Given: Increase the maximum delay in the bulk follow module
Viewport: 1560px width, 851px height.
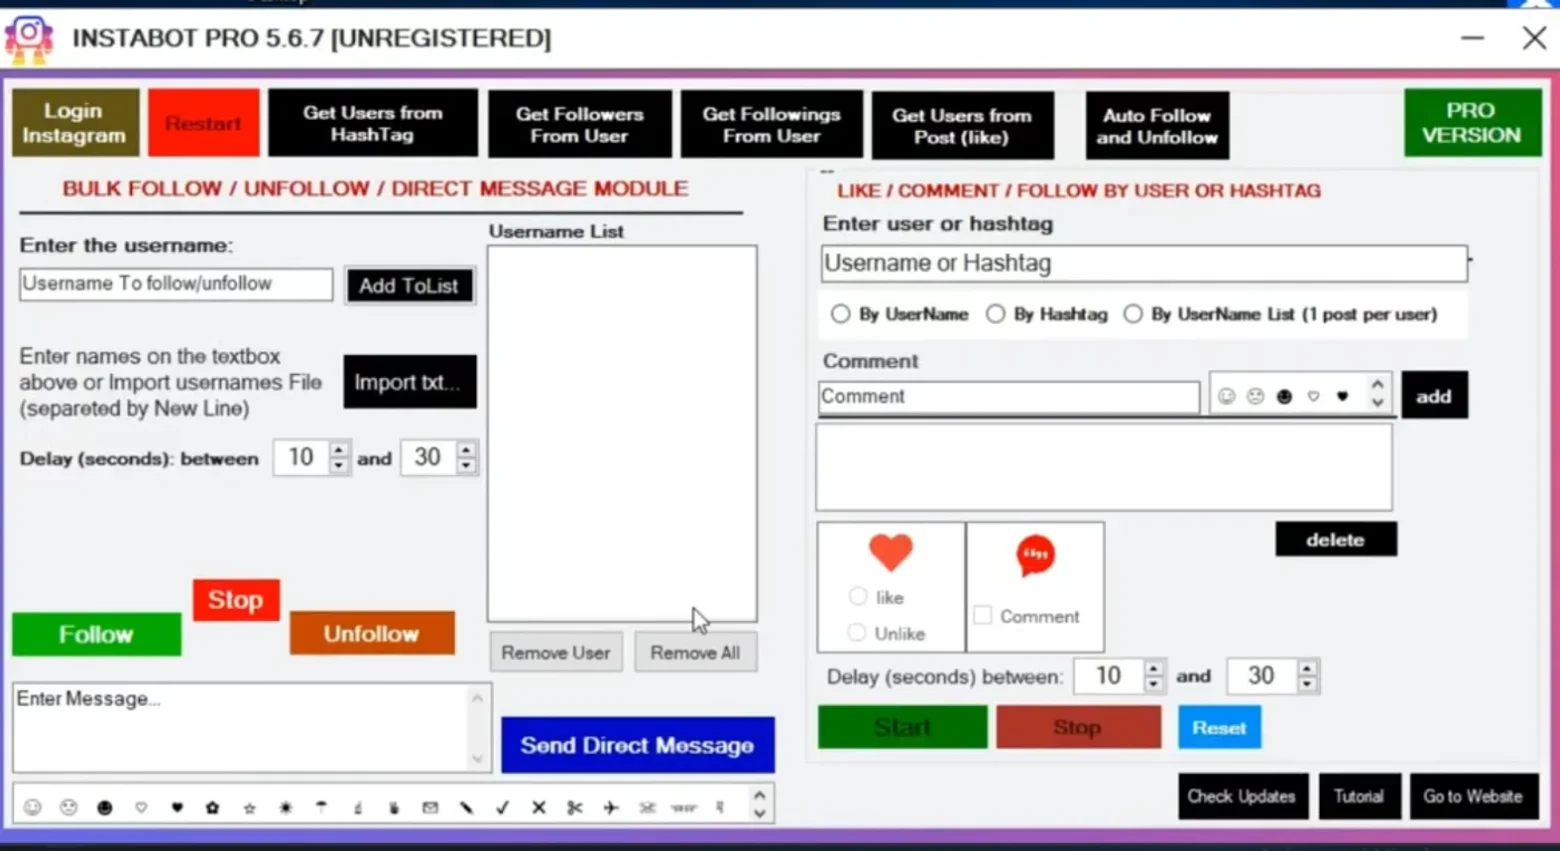Looking at the screenshot, I should click(x=466, y=450).
